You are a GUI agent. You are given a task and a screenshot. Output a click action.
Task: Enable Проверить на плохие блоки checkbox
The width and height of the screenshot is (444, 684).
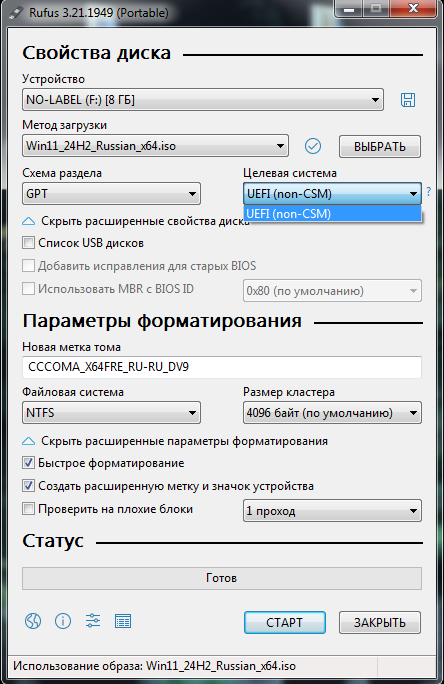(x=28, y=509)
